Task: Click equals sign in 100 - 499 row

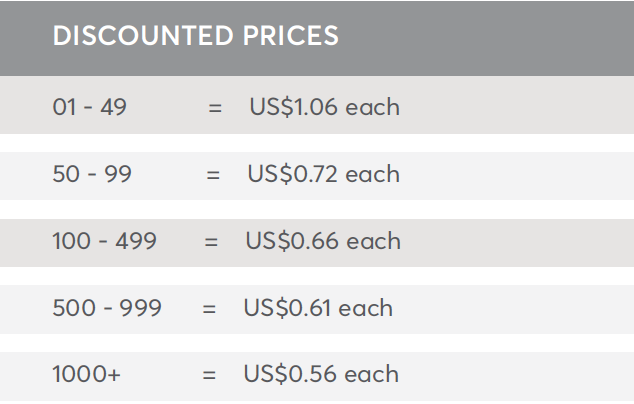Action: pos(211,242)
